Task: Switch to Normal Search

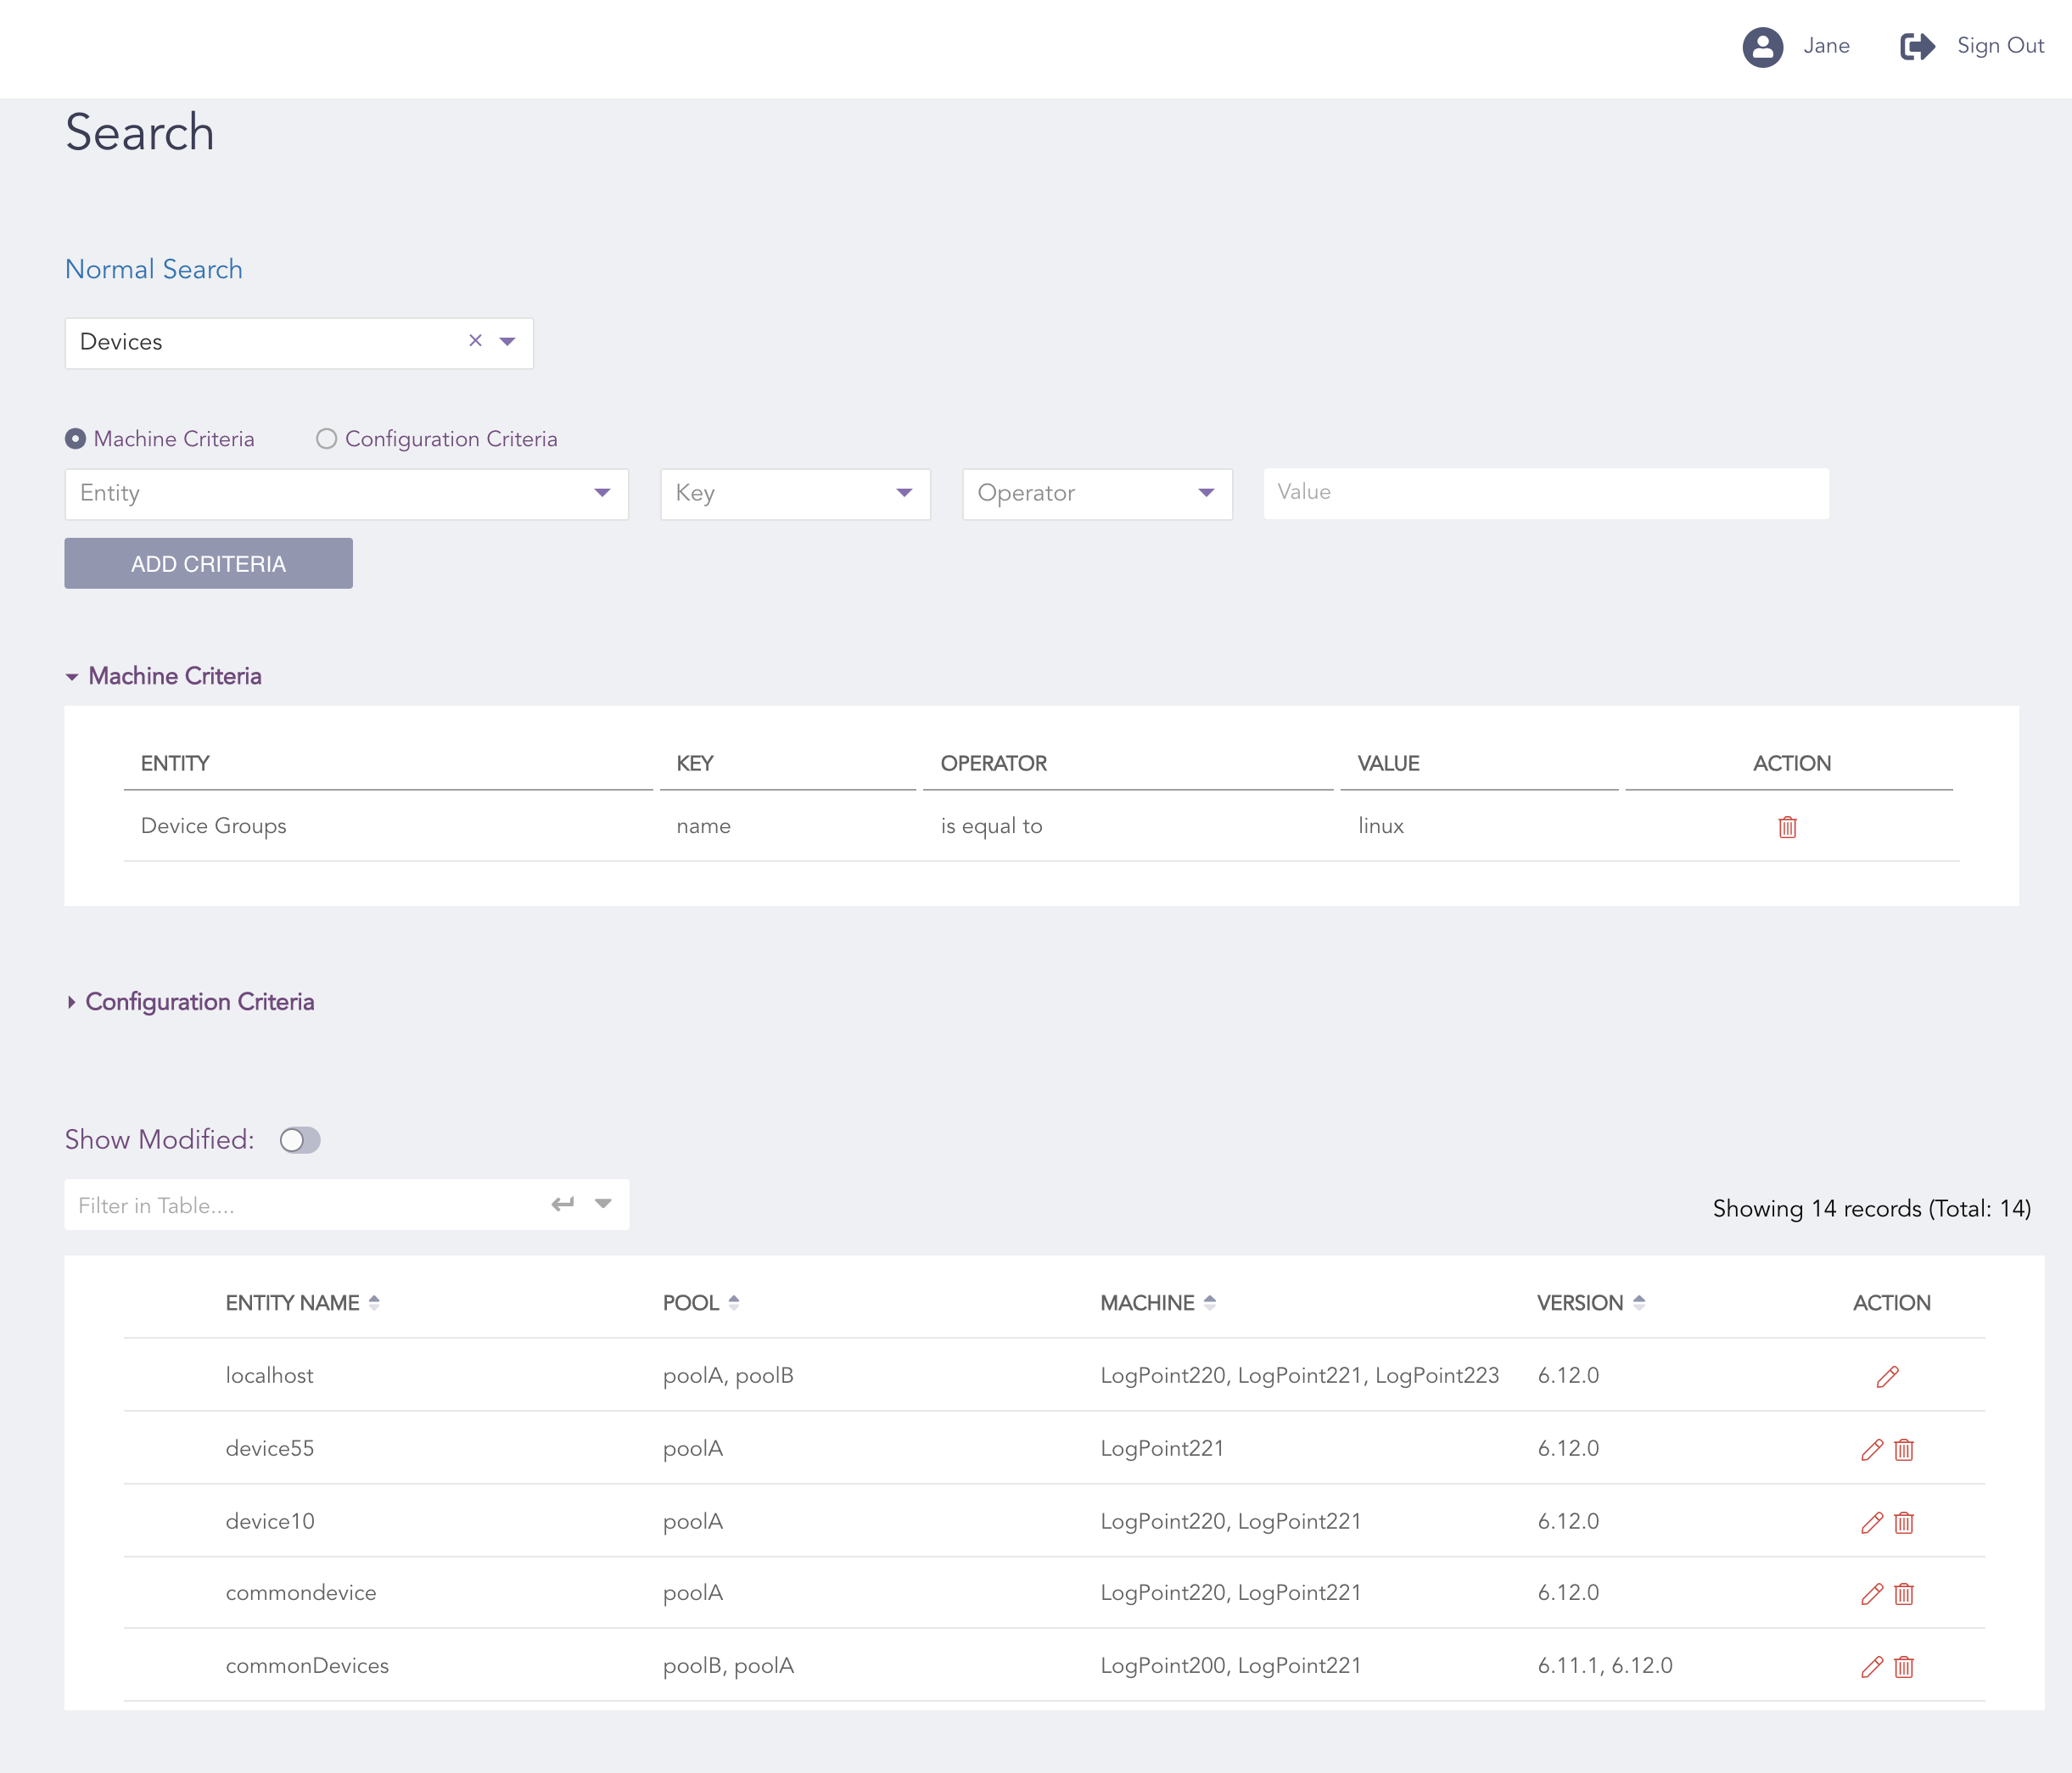Action: tap(153, 268)
